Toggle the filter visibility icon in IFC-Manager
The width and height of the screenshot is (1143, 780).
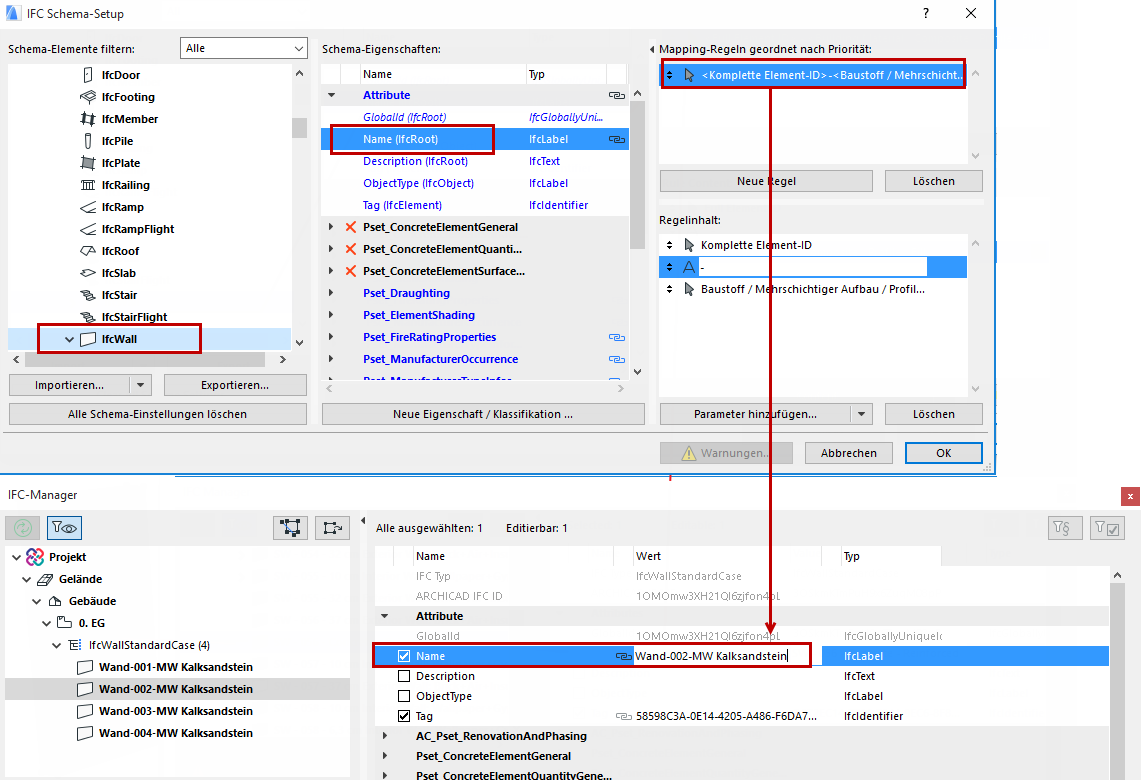(x=64, y=528)
